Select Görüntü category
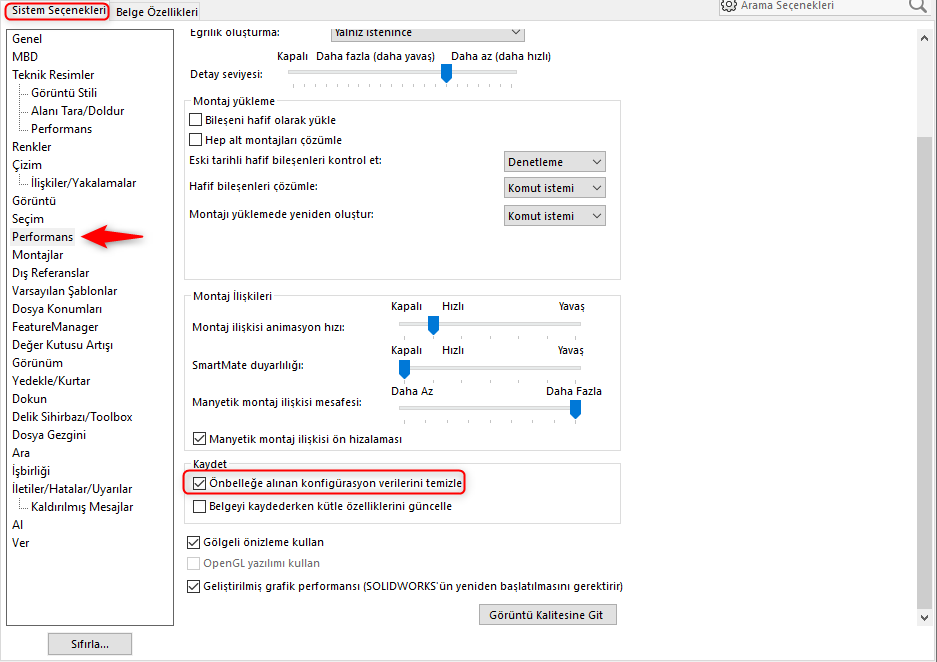 (x=34, y=201)
